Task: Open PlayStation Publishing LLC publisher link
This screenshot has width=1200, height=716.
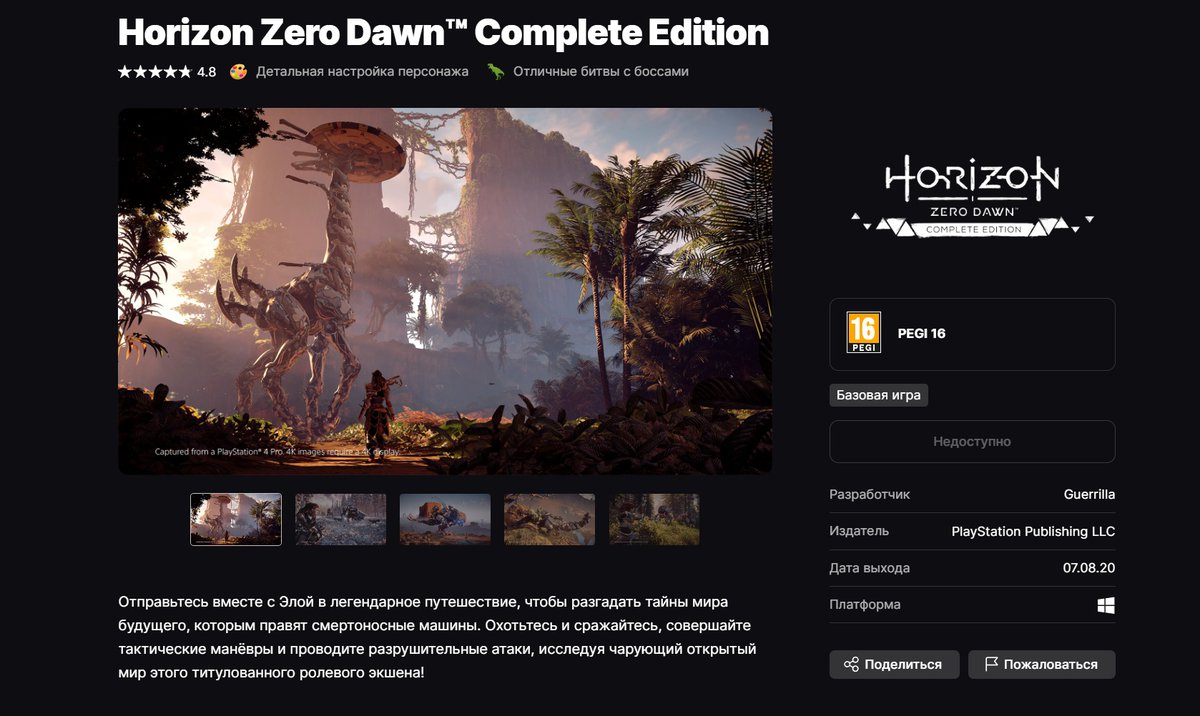Action: coord(1033,532)
